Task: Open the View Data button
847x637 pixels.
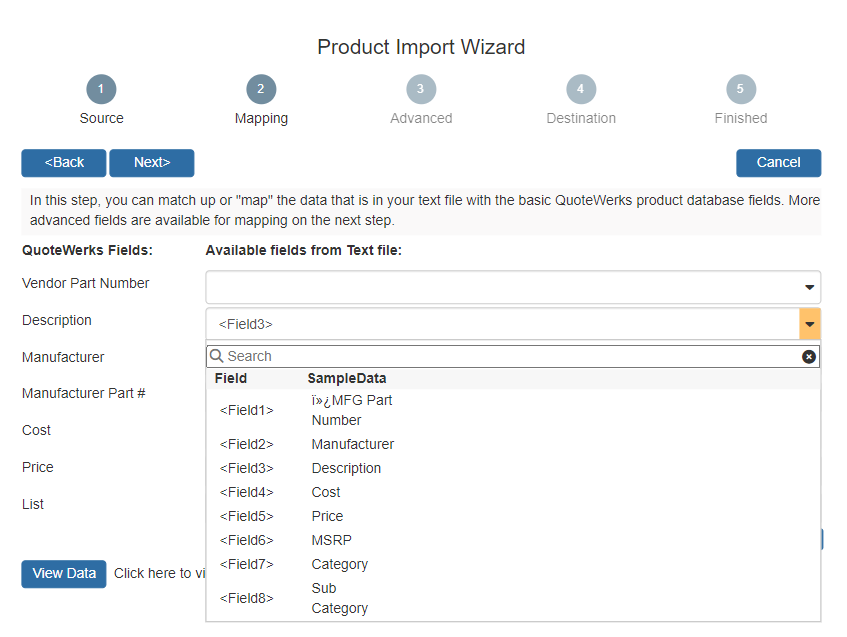Action: click(64, 574)
